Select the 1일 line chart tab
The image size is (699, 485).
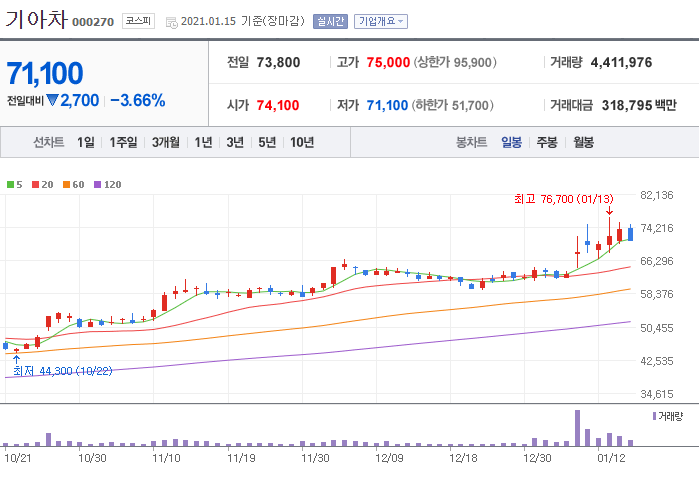[x=86, y=142]
